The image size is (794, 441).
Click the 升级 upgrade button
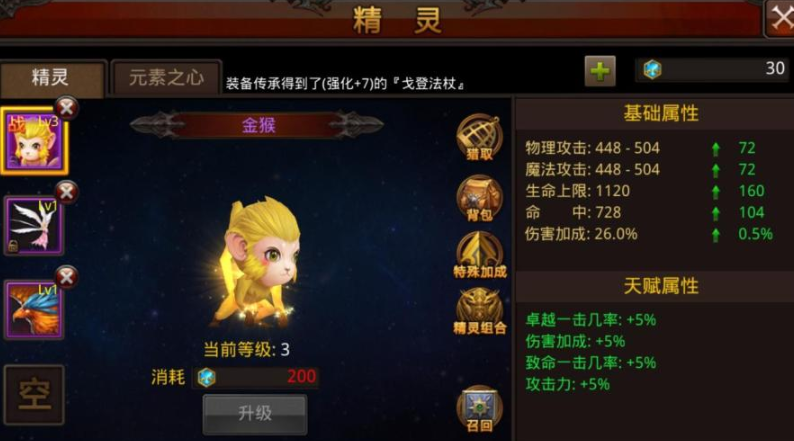click(255, 414)
